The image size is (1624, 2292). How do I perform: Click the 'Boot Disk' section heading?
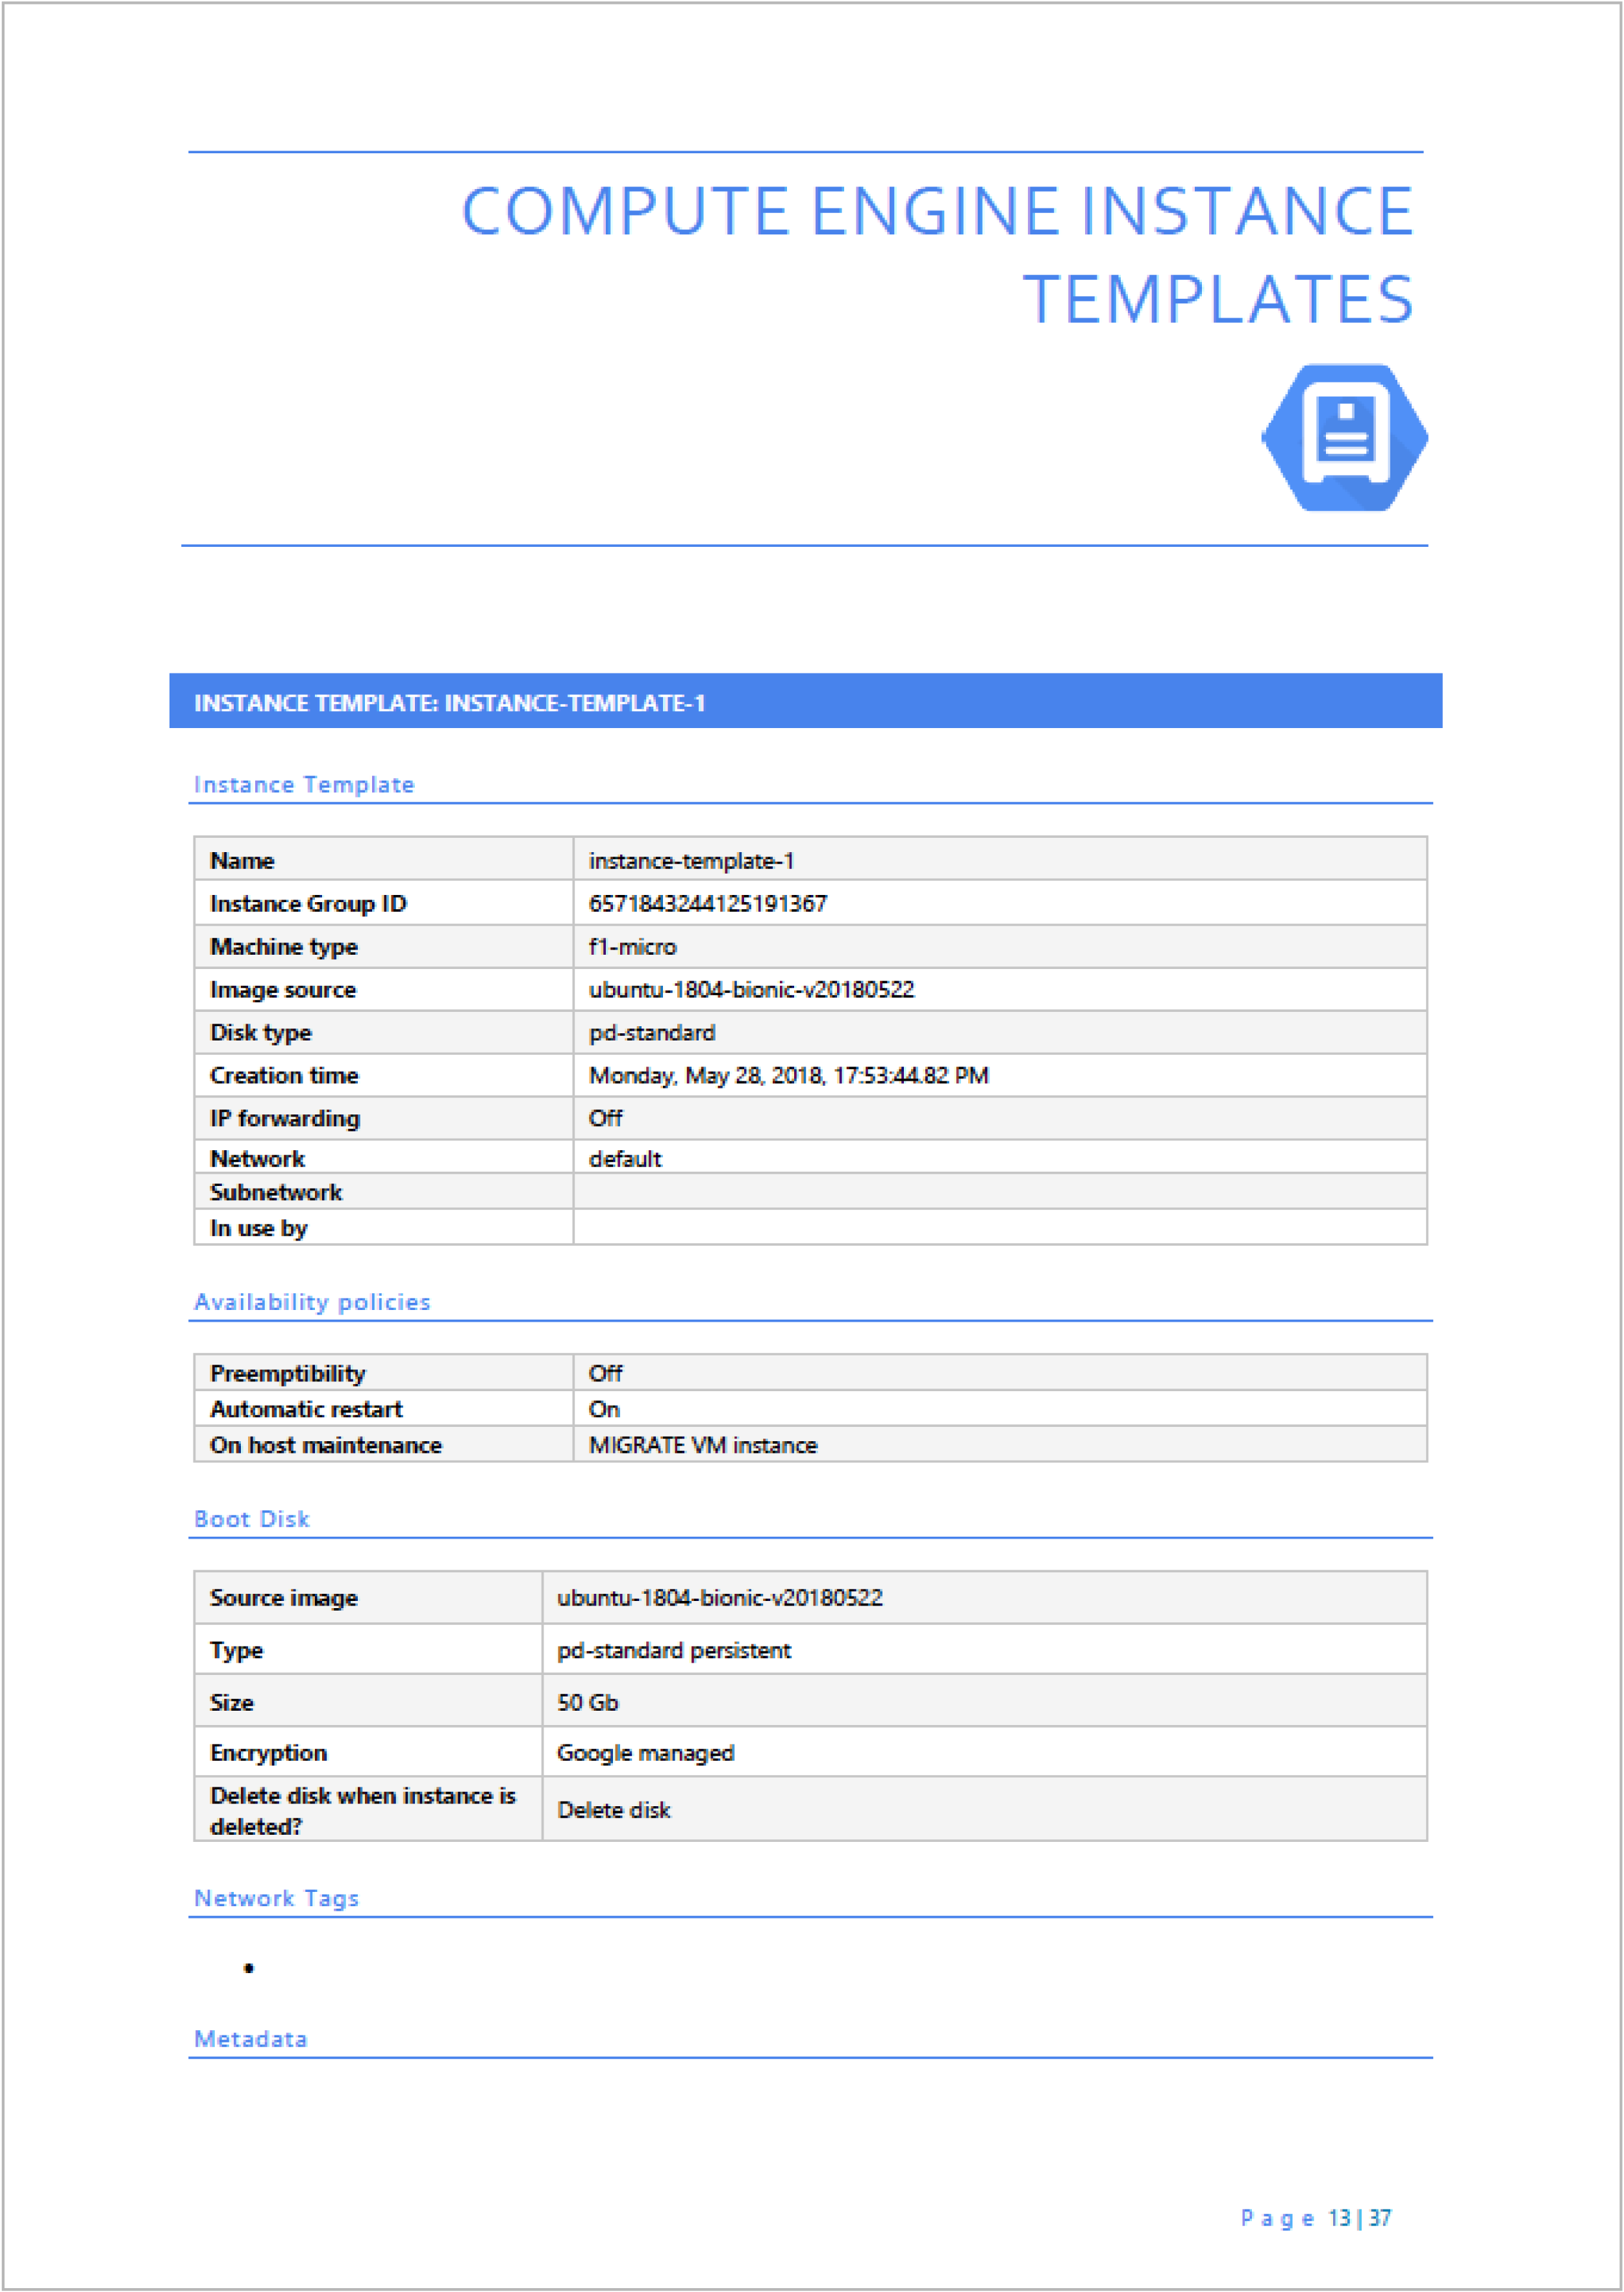pos(252,1520)
